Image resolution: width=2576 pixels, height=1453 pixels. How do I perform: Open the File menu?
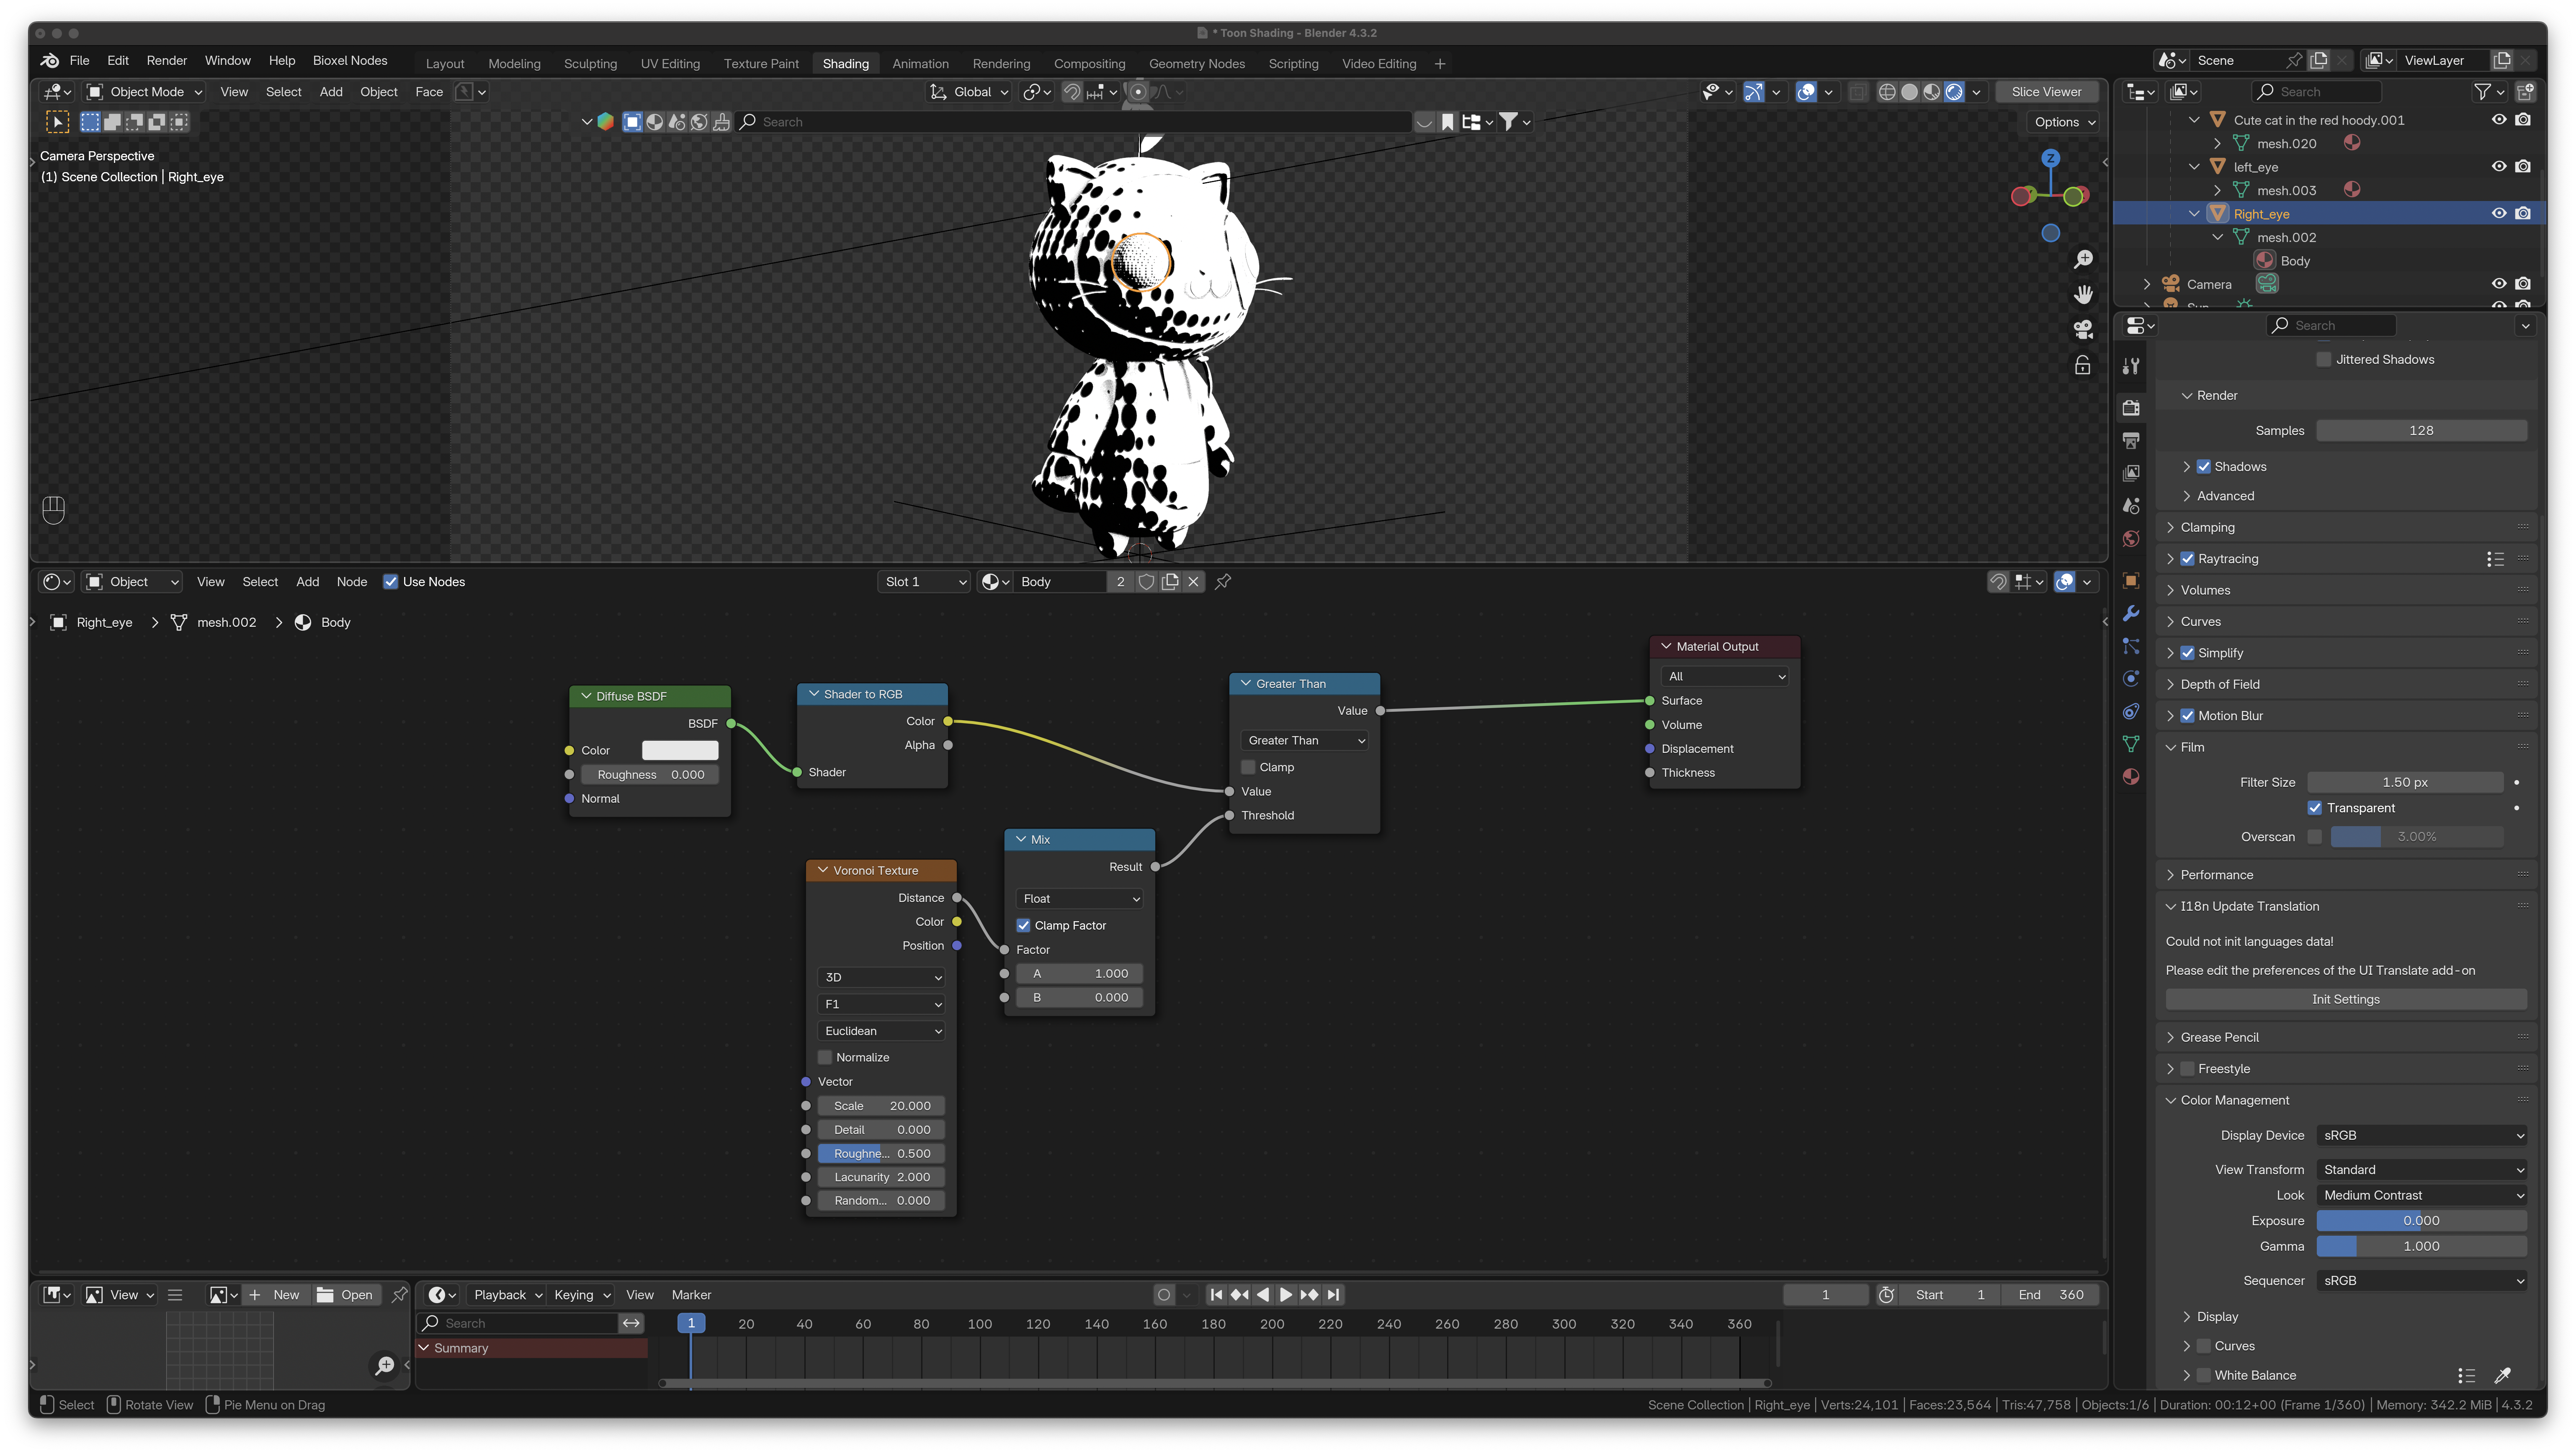tap(79, 61)
